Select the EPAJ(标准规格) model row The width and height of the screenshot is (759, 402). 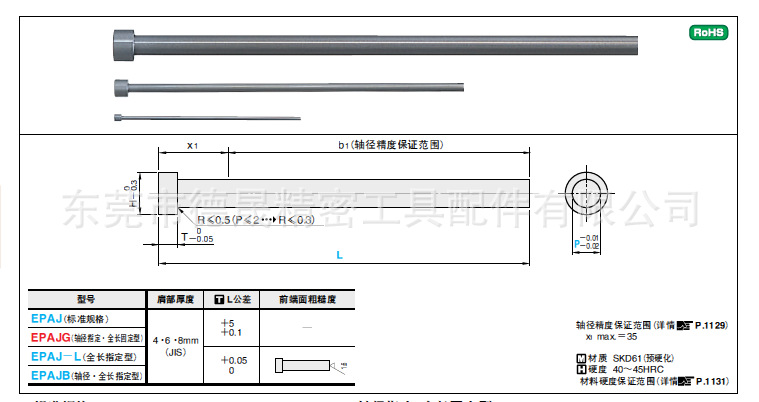click(x=86, y=319)
